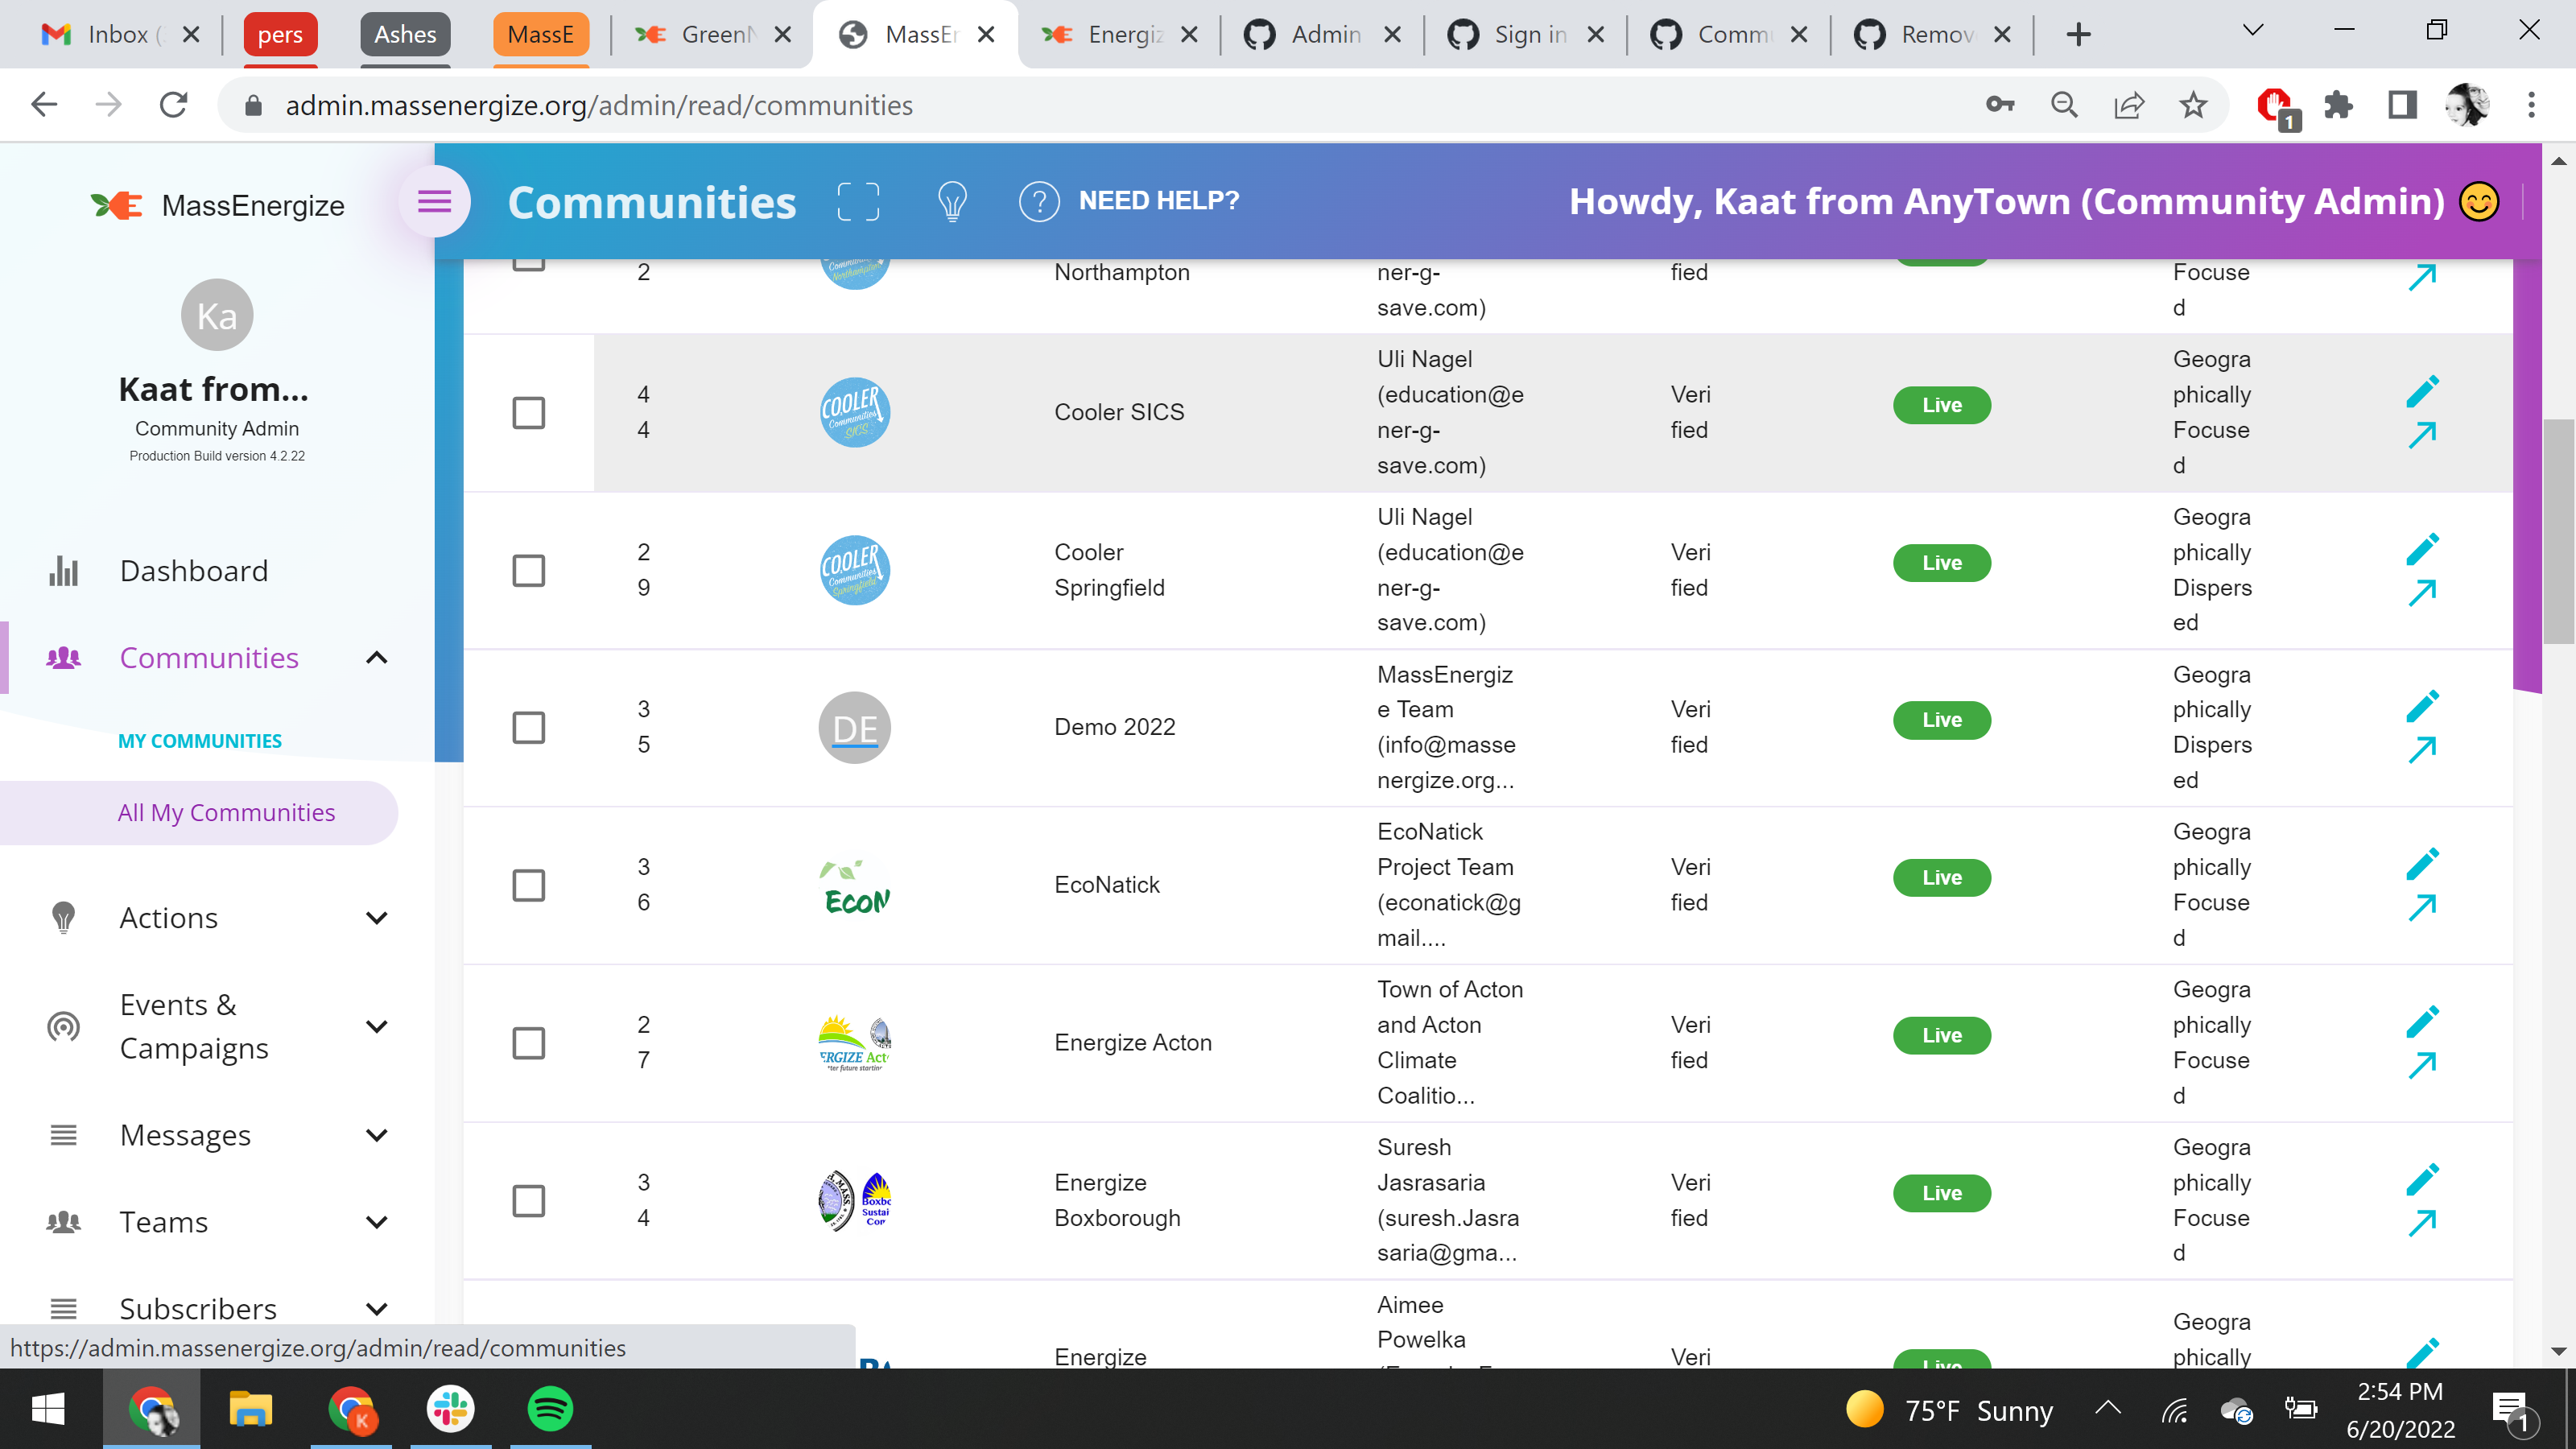The height and width of the screenshot is (1449, 2576).
Task: Collapse the Communities section
Action: click(x=376, y=657)
